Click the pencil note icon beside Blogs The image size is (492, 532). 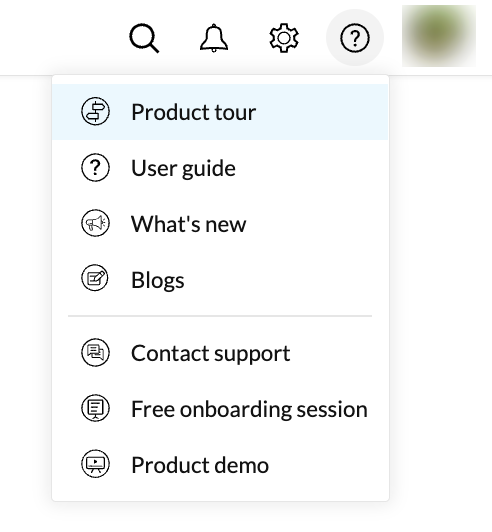[95, 278]
